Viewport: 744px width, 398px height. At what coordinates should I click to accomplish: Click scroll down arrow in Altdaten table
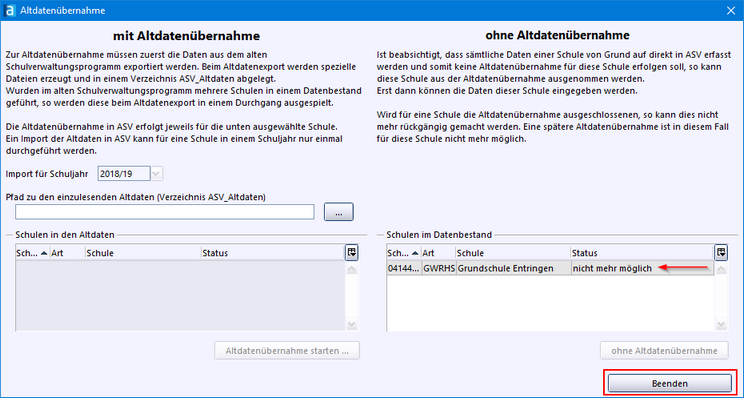click(352, 324)
